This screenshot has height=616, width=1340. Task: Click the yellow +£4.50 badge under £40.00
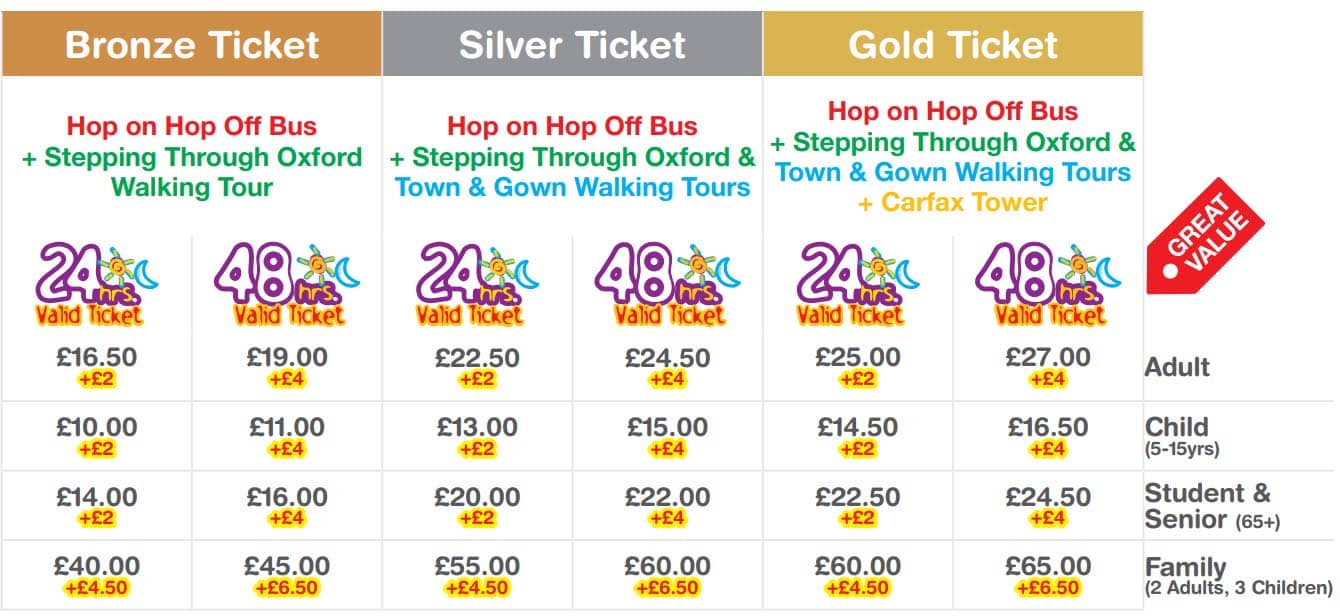pyautogui.click(x=97, y=588)
